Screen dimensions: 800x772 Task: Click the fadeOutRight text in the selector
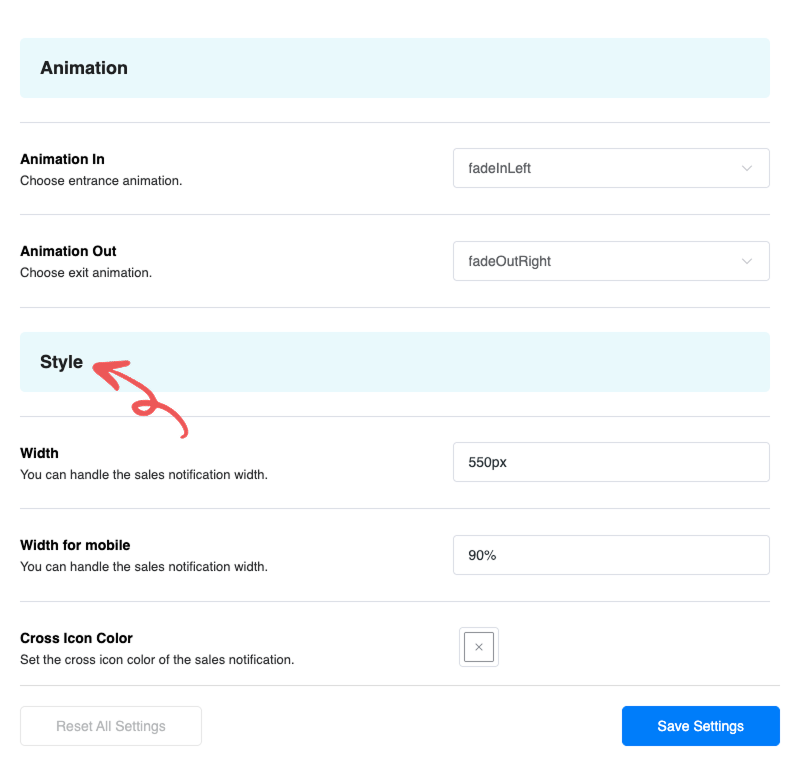(509, 261)
